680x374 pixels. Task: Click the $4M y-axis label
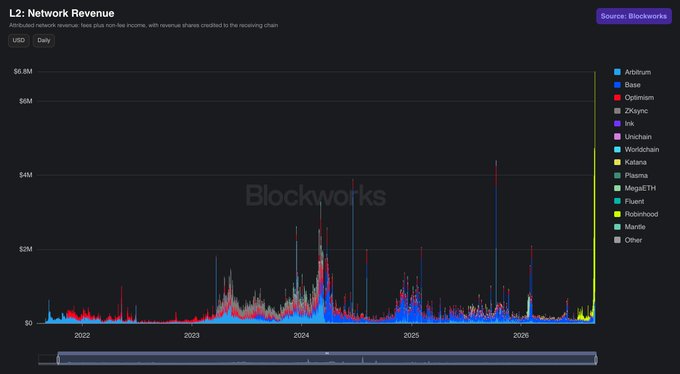coord(25,175)
